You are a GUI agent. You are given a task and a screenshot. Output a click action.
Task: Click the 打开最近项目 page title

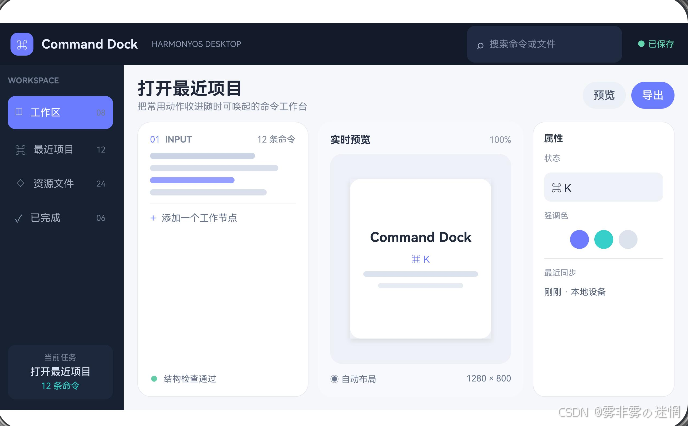pyautogui.click(x=190, y=88)
